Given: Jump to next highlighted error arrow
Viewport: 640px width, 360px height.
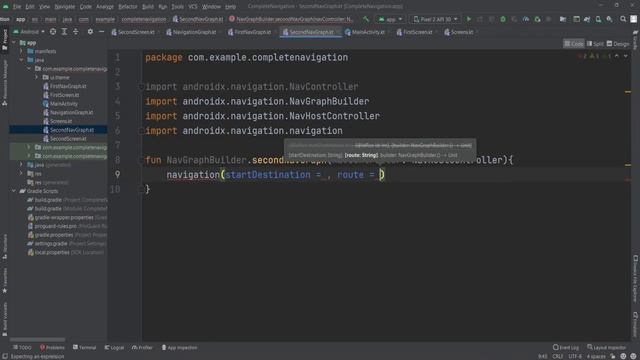Looking at the screenshot, I should [625, 56].
